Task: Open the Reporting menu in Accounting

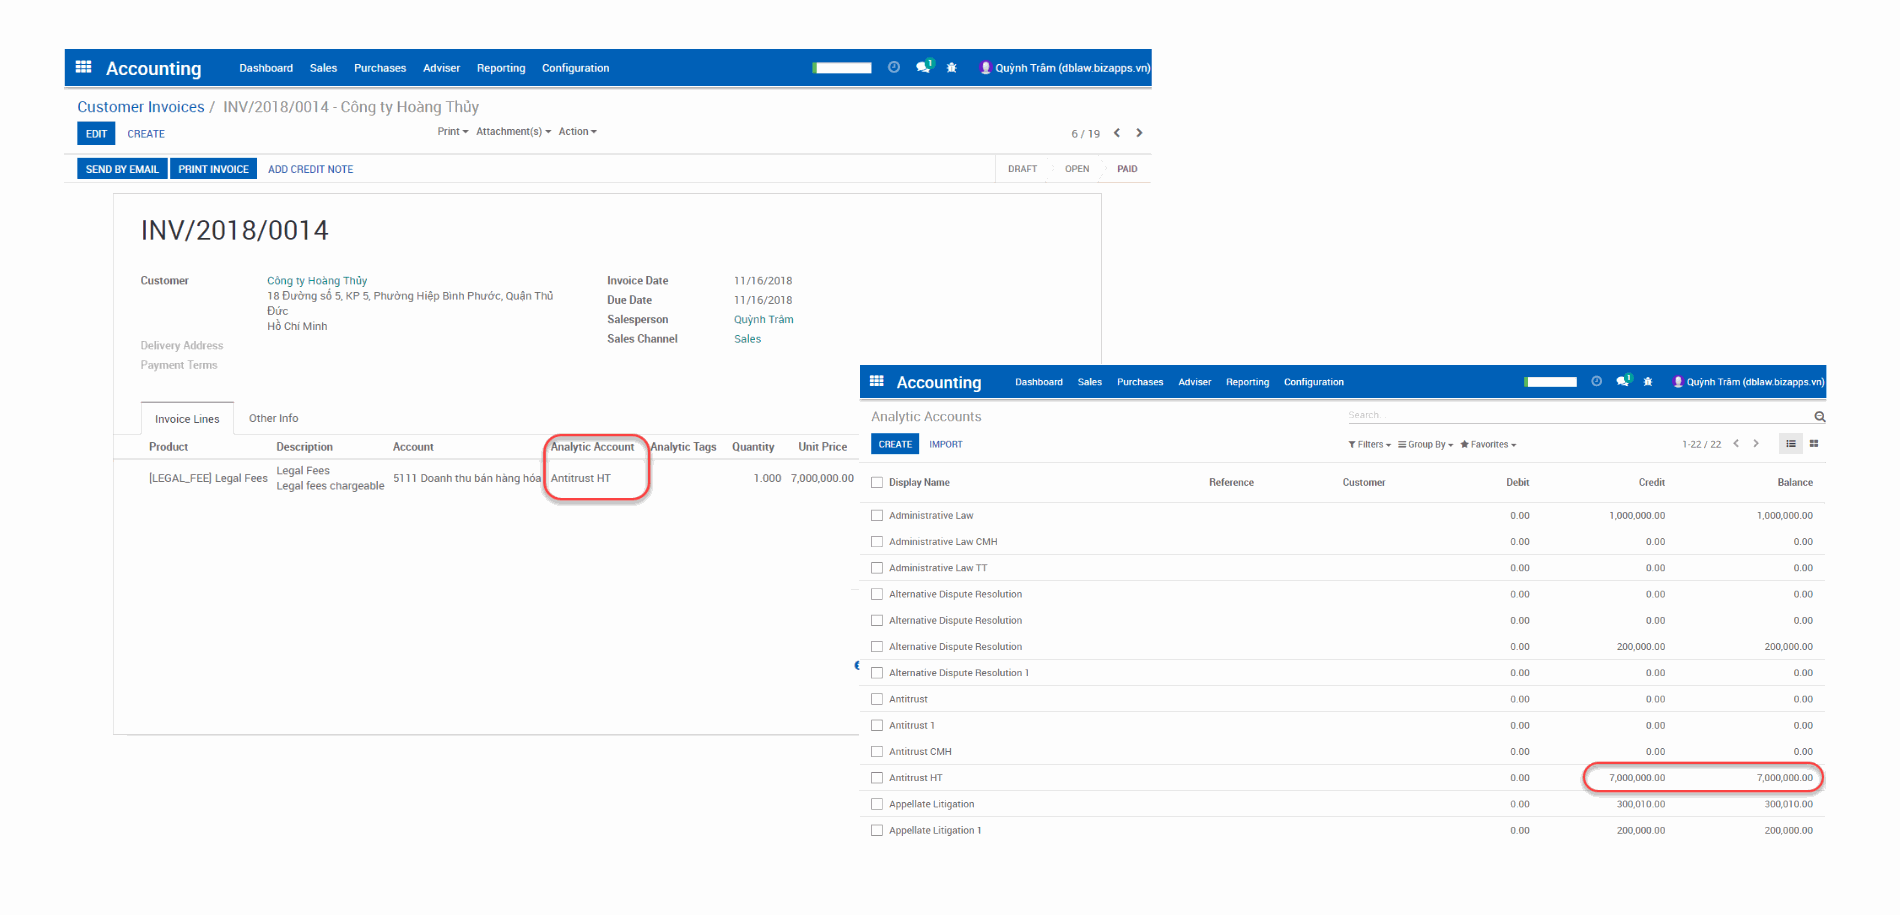Action: pos(500,68)
